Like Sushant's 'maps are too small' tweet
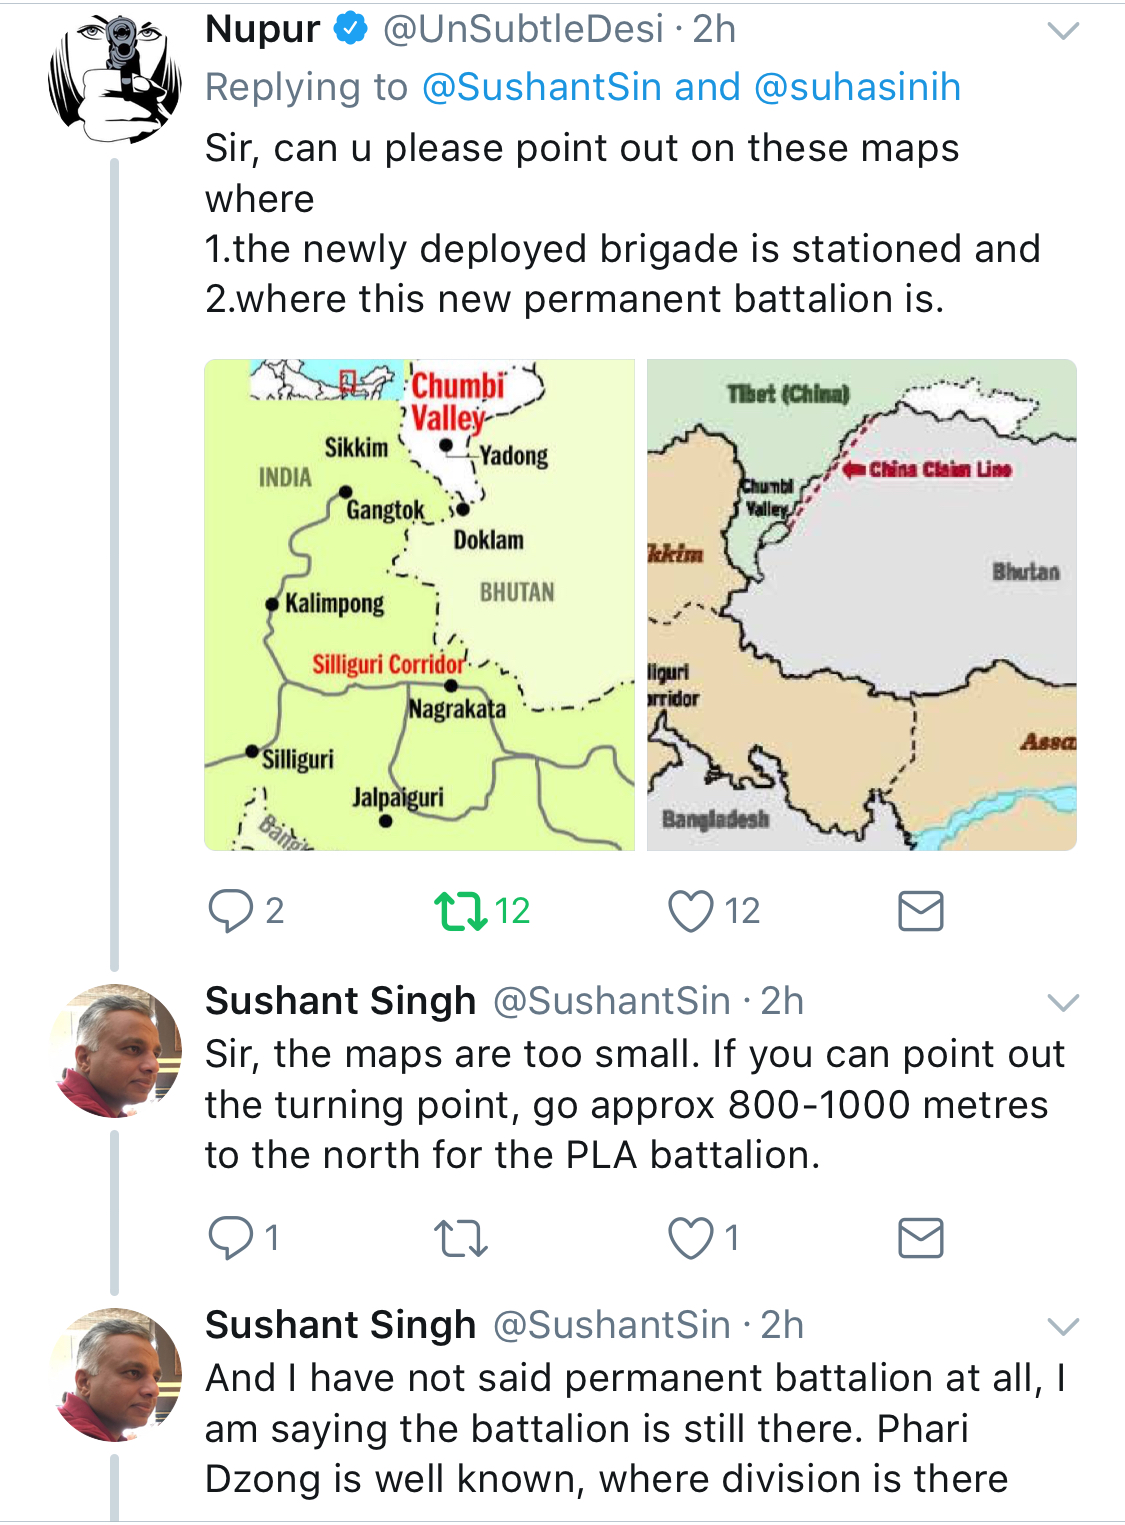This screenshot has width=1125, height=1525. (691, 1238)
